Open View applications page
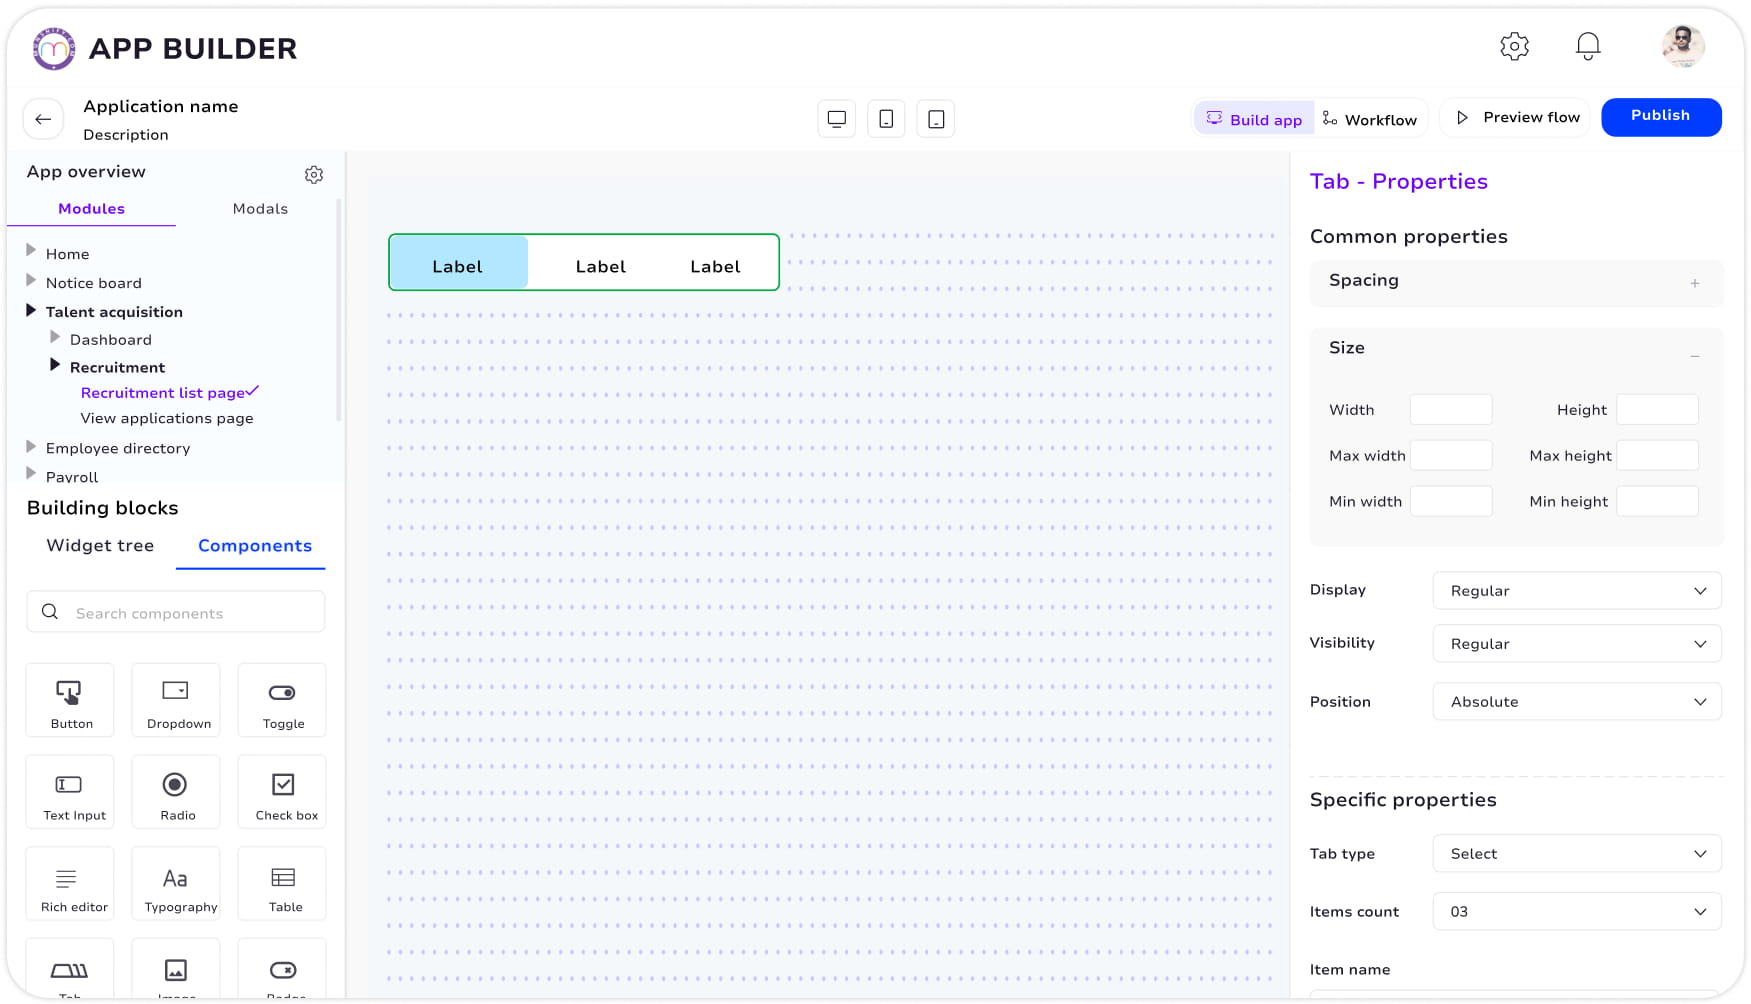Image resolution: width=1751 pixels, height=1004 pixels. point(167,419)
